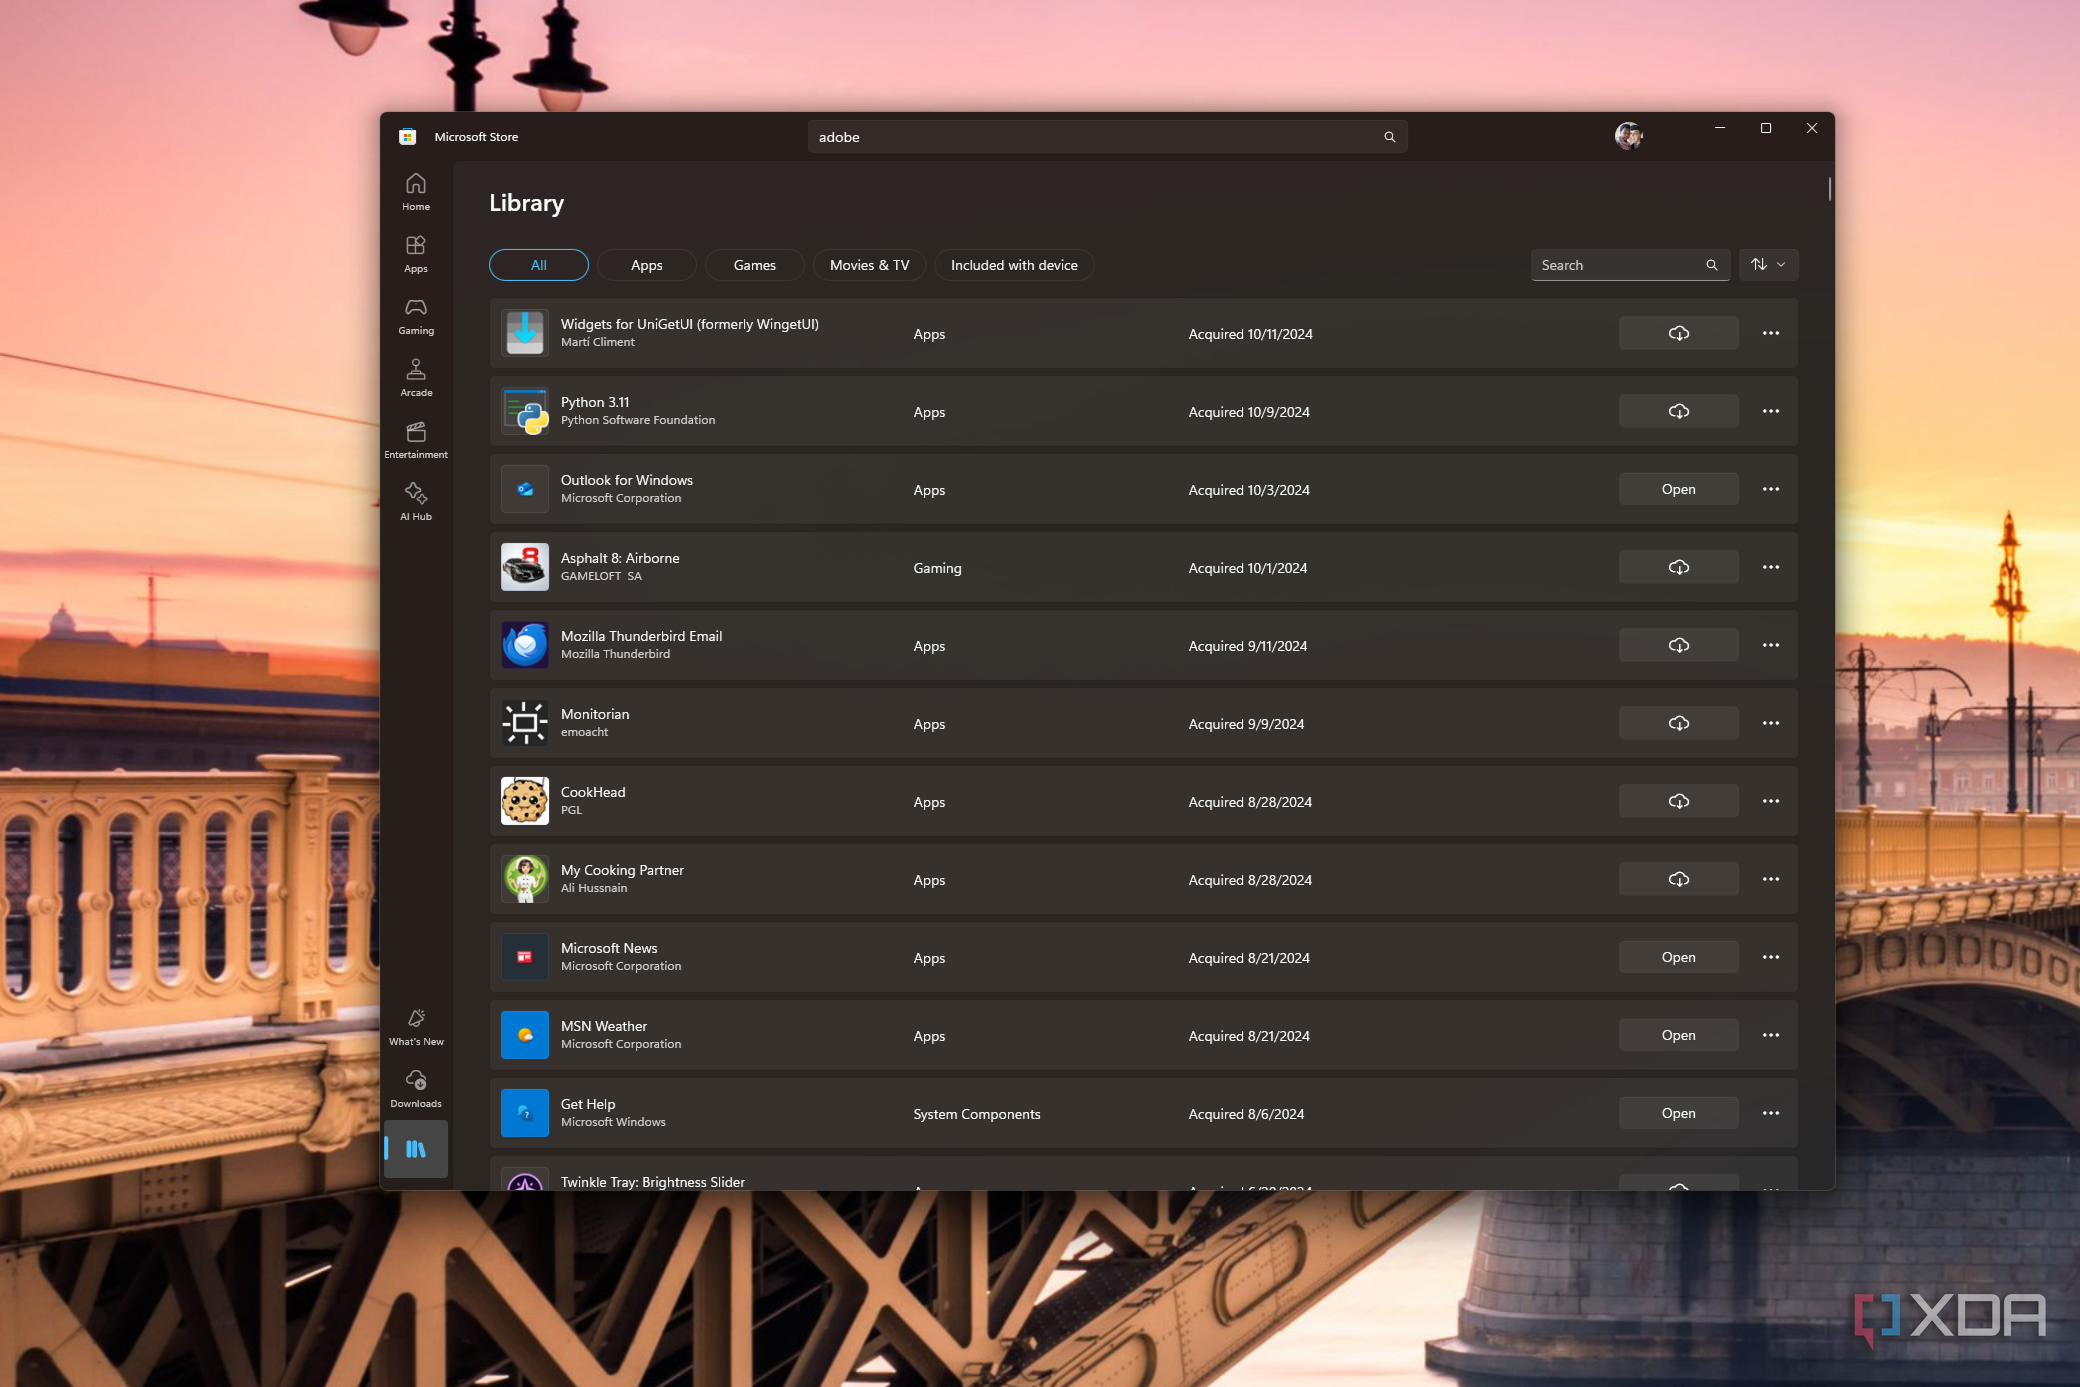Screen dimensions: 2080x1387
Task: Navigate to the AI Hub
Action: pos(415,501)
